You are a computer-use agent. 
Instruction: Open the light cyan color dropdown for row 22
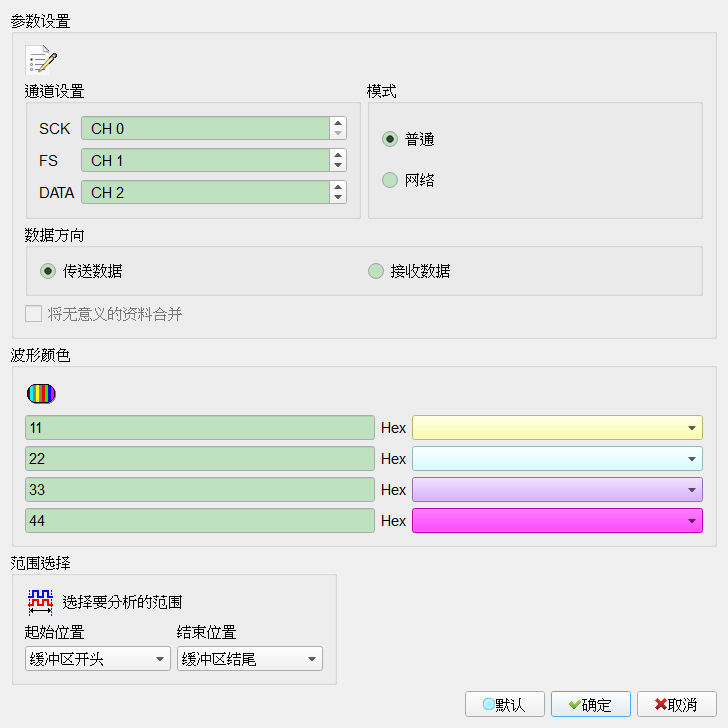(557, 459)
